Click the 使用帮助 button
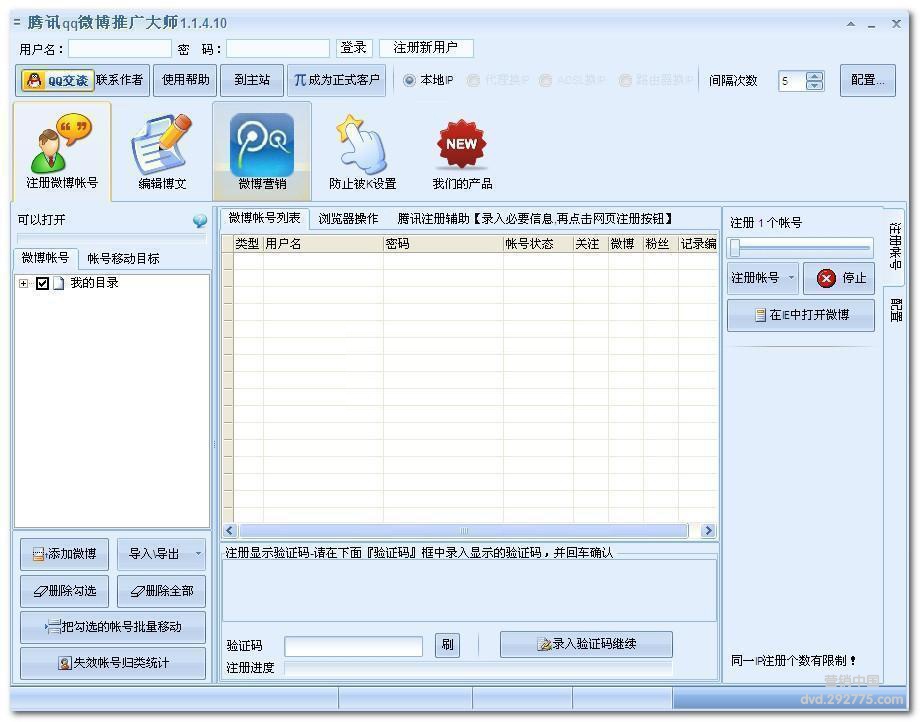 185,80
